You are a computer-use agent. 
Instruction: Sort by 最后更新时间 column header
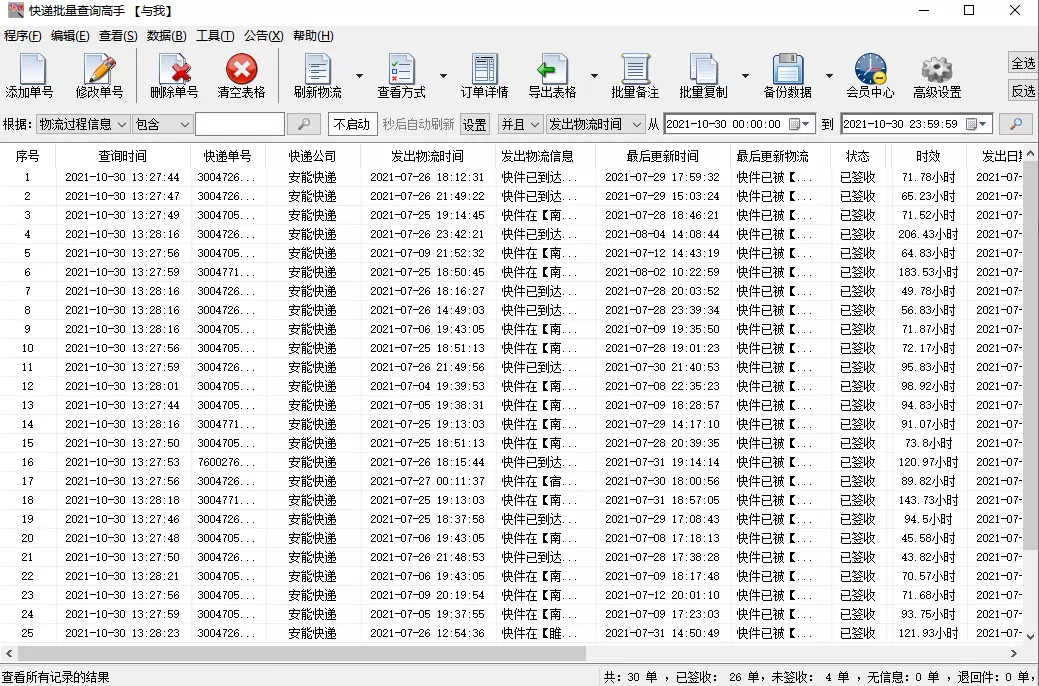pyautogui.click(x=662, y=156)
